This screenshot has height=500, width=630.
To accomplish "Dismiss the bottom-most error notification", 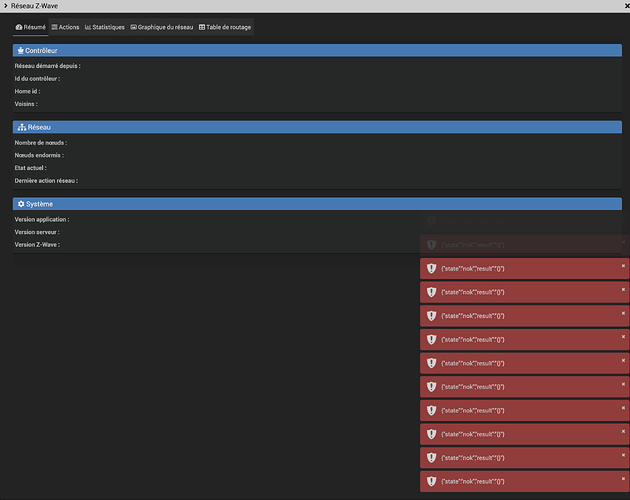I will (x=623, y=479).
